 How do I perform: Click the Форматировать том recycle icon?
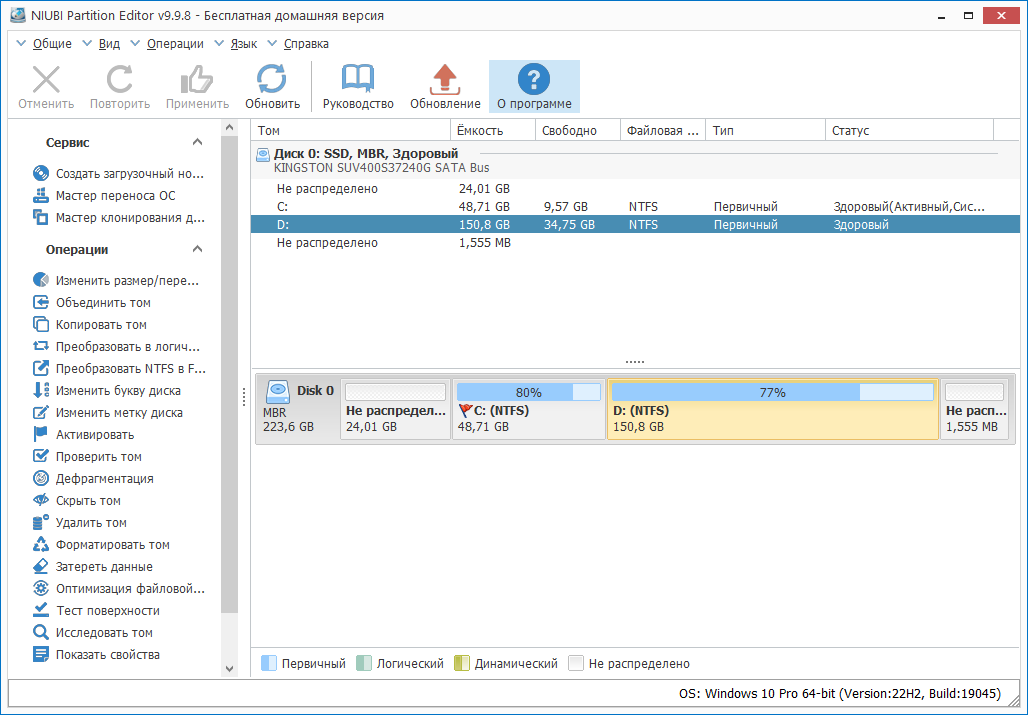point(41,545)
